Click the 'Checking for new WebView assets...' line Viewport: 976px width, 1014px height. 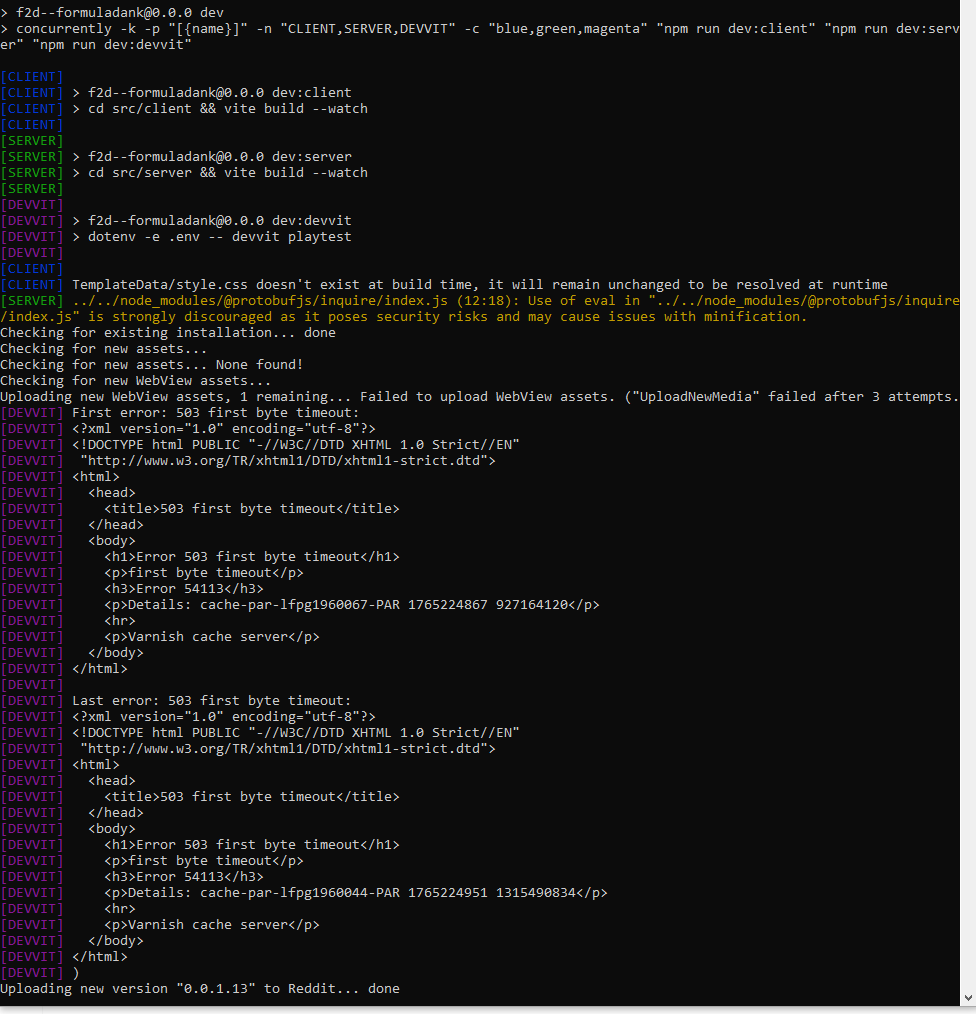click(x=136, y=381)
